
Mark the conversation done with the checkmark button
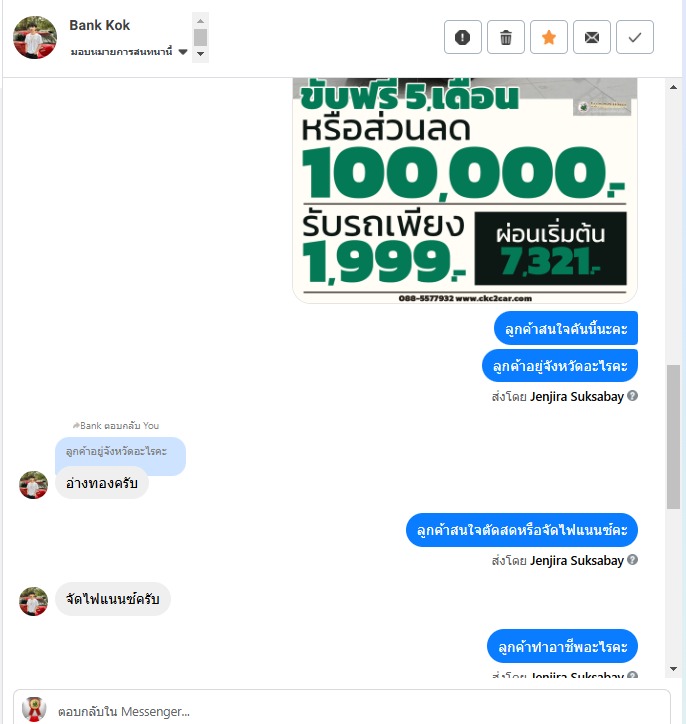point(635,37)
